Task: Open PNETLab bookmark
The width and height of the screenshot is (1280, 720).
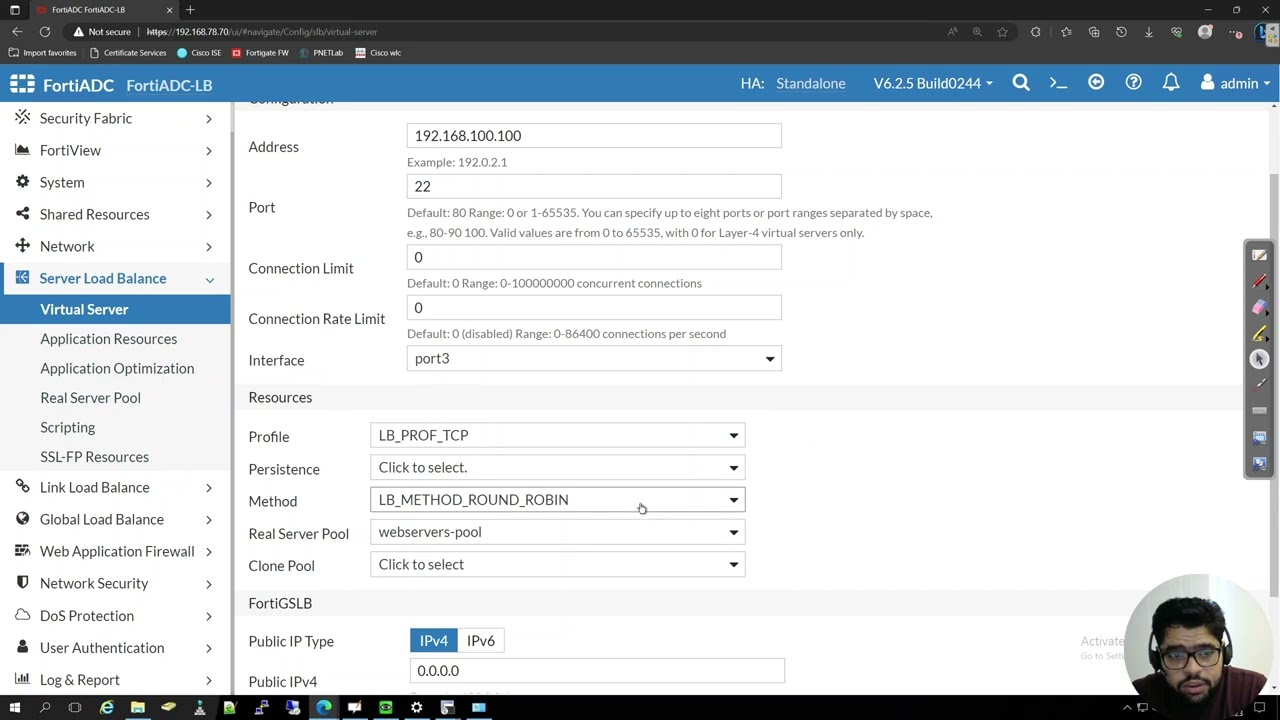Action: click(x=321, y=53)
